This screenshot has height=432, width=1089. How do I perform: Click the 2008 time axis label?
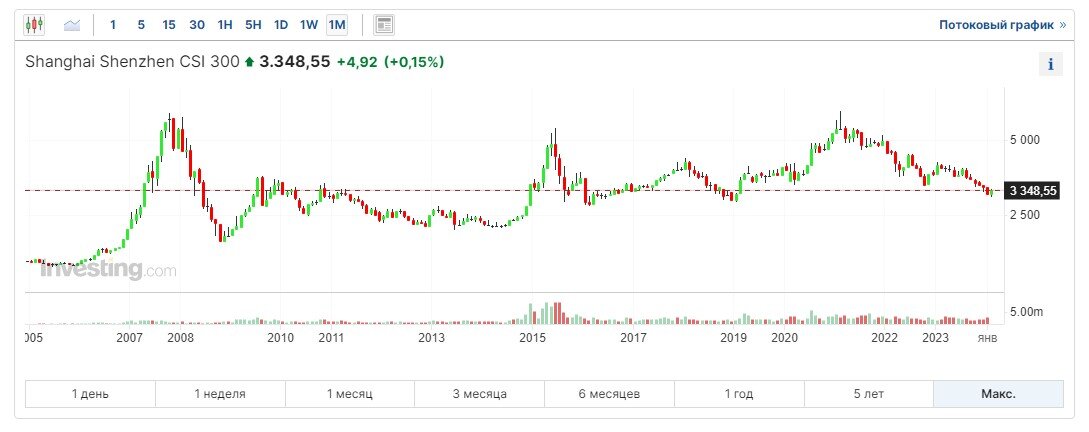coord(181,338)
